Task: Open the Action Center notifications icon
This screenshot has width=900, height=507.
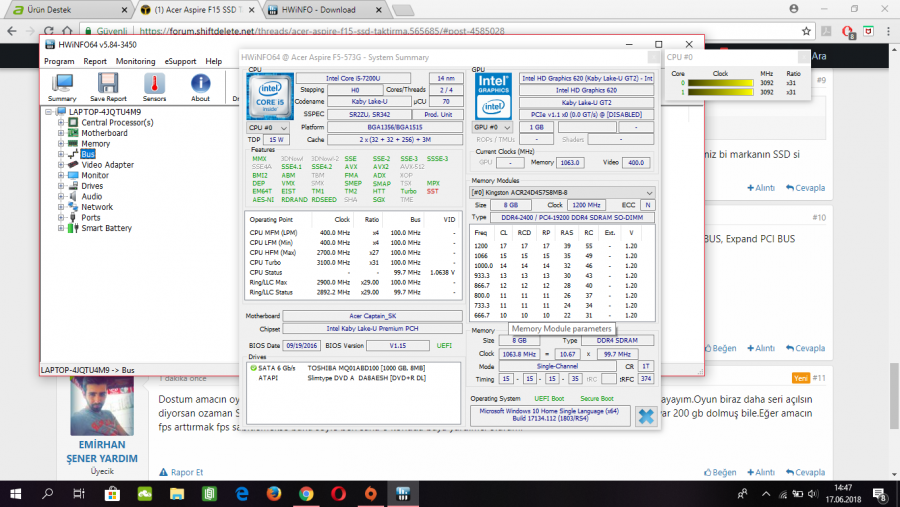Action: click(x=879, y=494)
